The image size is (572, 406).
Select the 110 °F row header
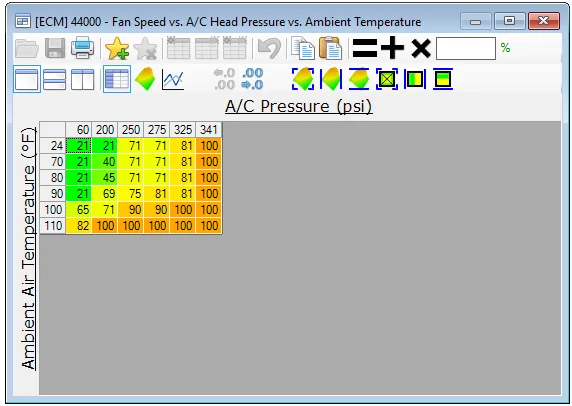tap(53, 225)
